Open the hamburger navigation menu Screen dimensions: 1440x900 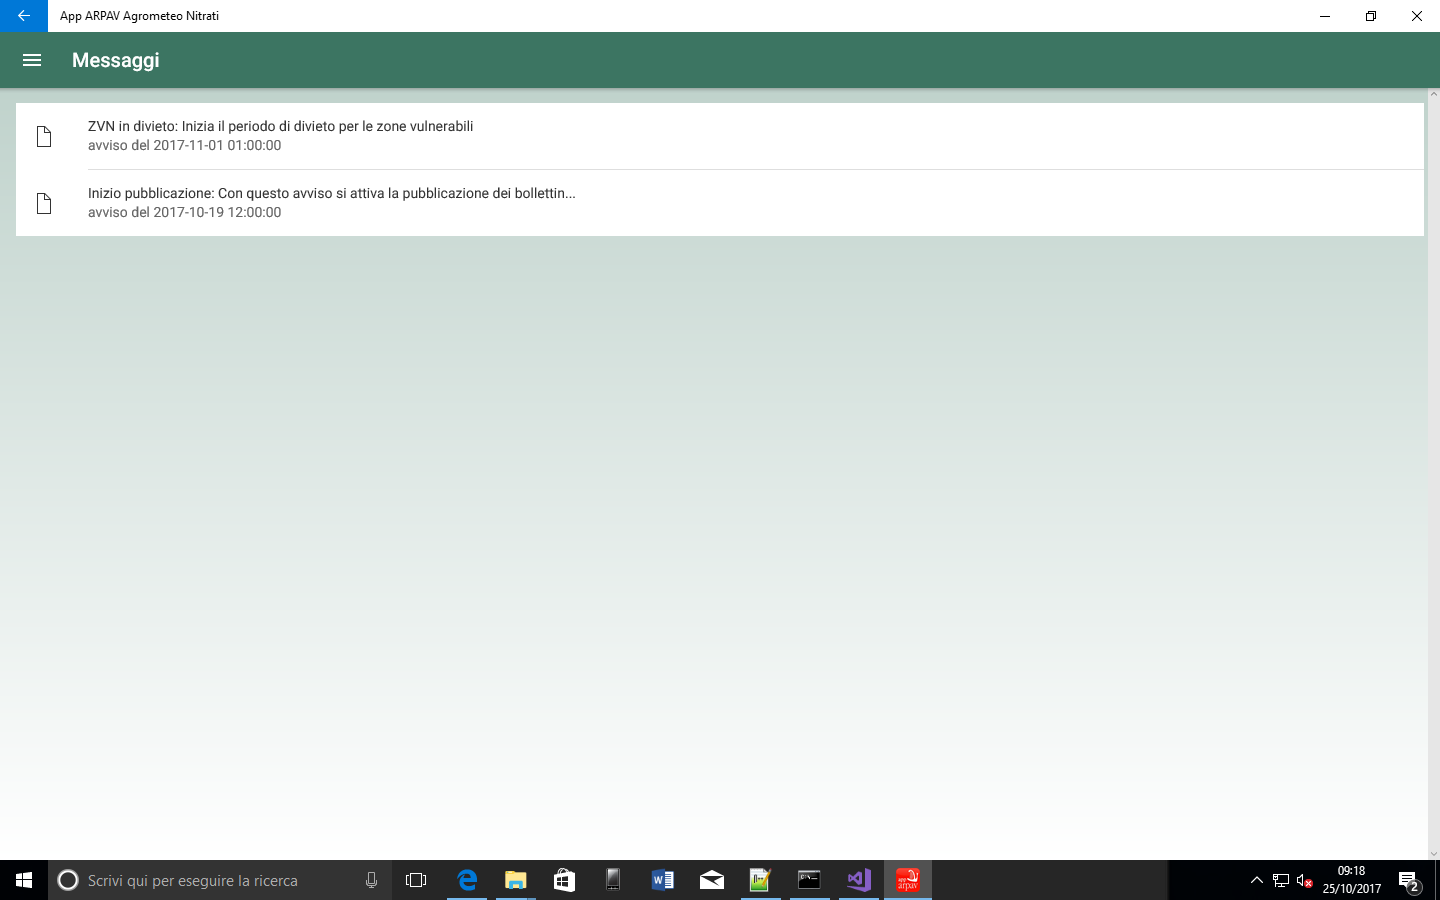tap(32, 60)
